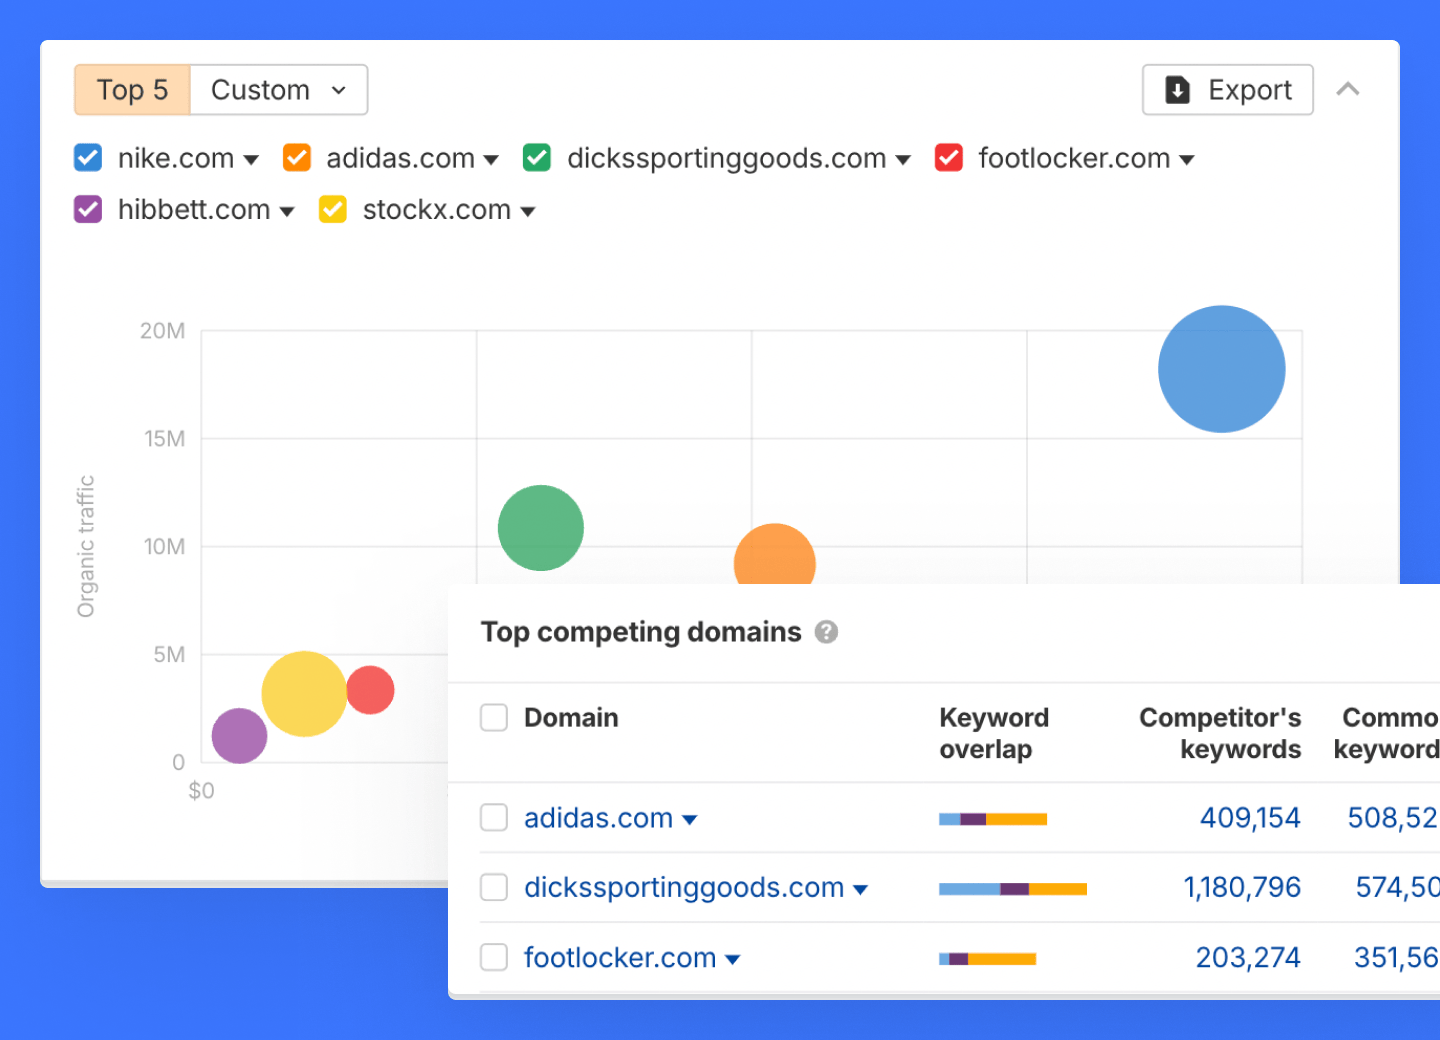Check the adidas.com row checkbox in the table
The image size is (1440, 1040).
pyautogui.click(x=494, y=817)
